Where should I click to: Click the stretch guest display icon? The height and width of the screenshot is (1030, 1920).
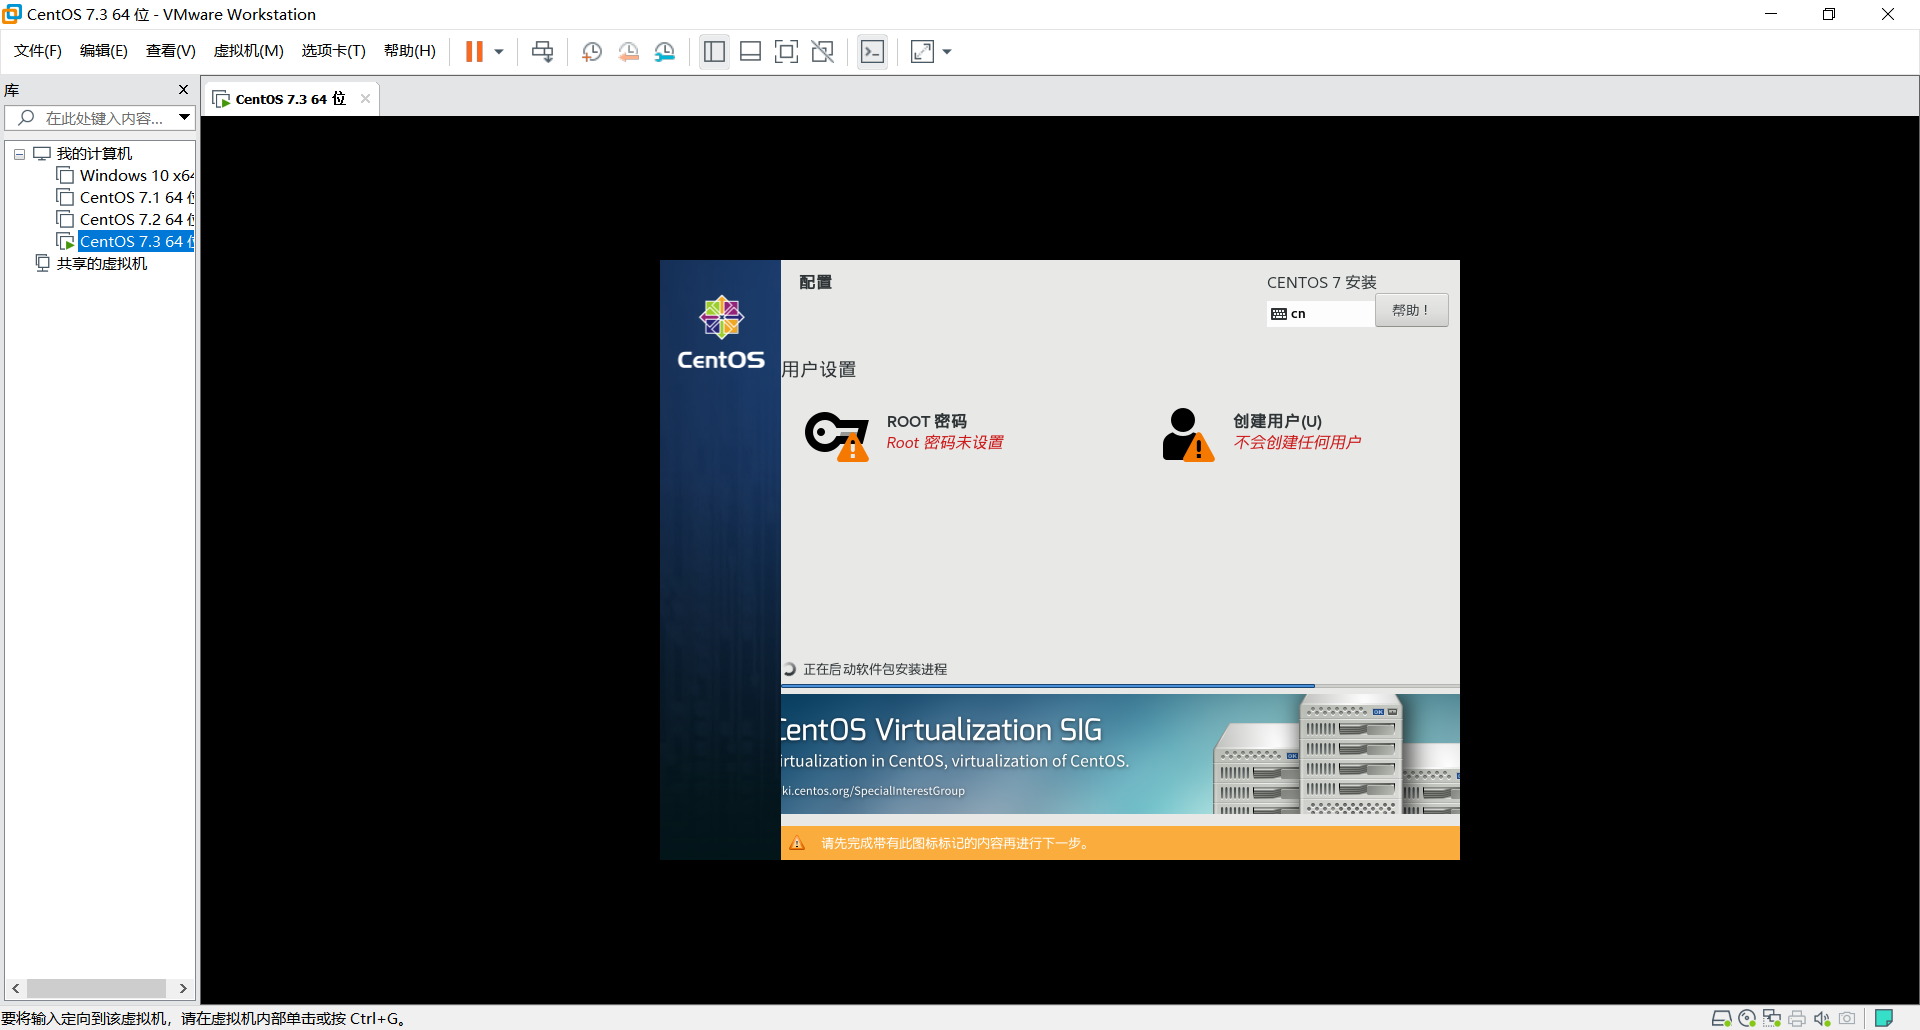coord(922,52)
